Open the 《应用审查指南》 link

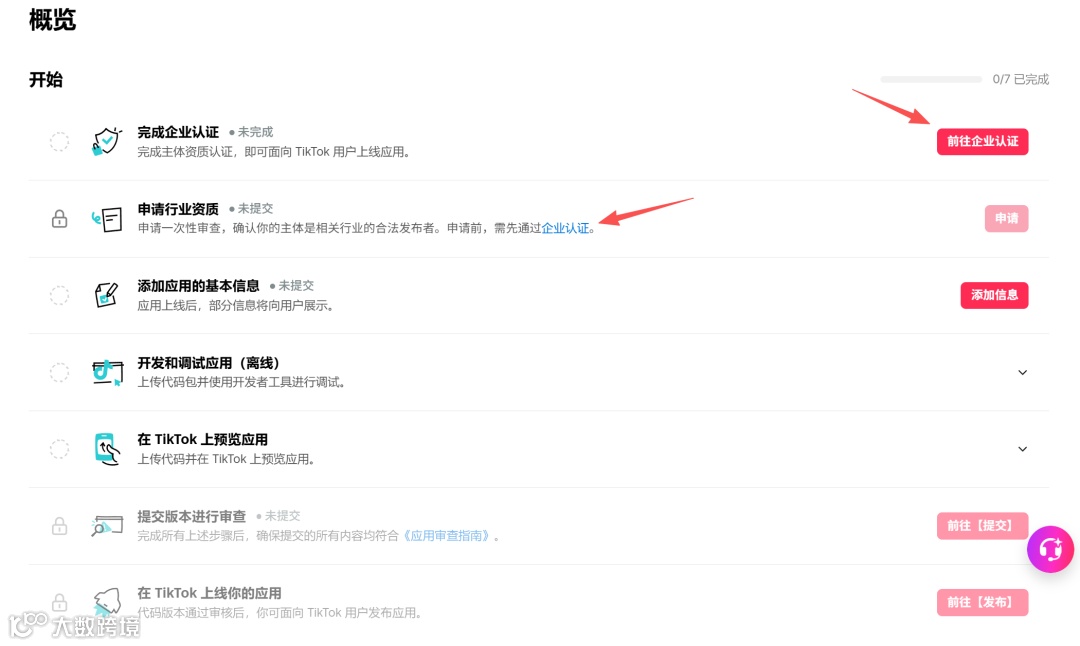coord(446,536)
